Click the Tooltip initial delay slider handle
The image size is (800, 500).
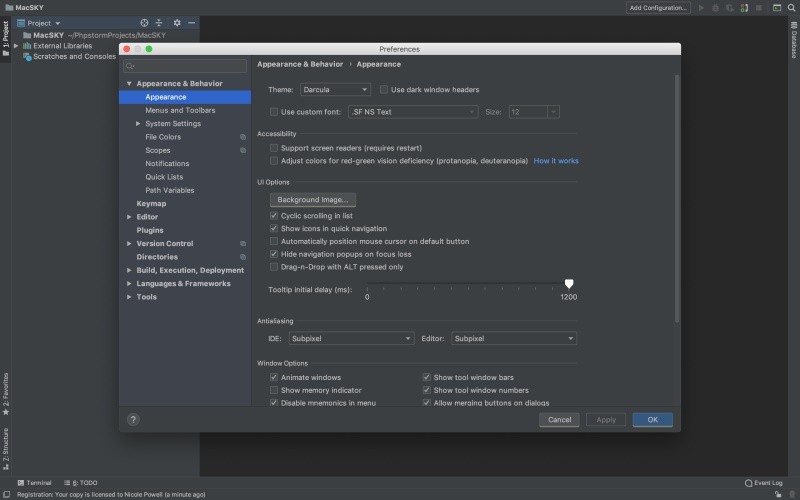569,284
